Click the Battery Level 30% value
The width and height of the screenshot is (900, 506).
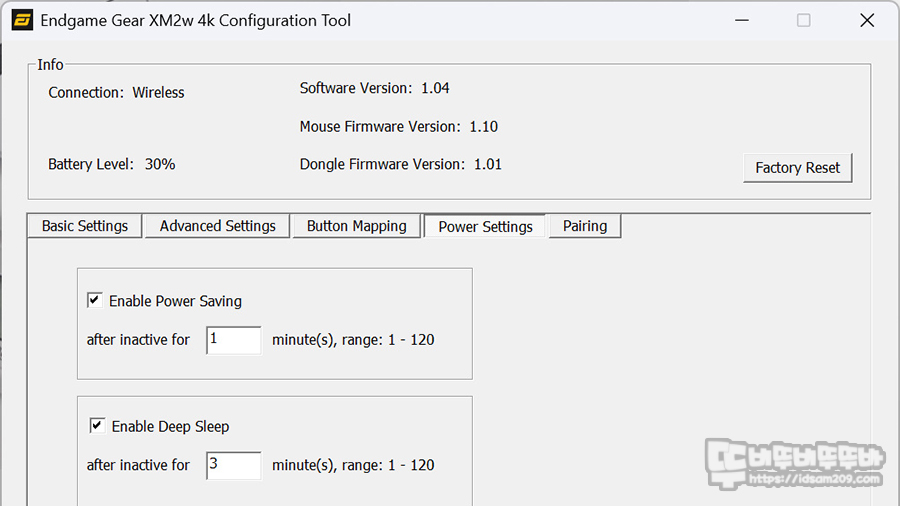pos(160,164)
